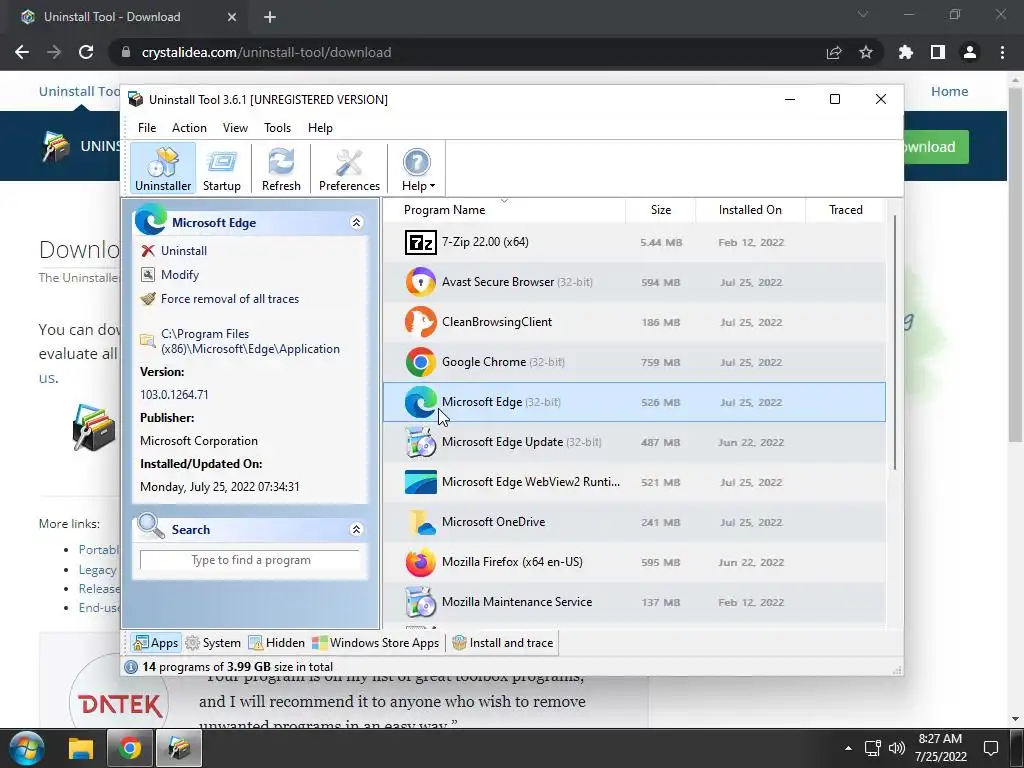
Task: Open the Startup manager toolbar icon
Action: point(221,169)
